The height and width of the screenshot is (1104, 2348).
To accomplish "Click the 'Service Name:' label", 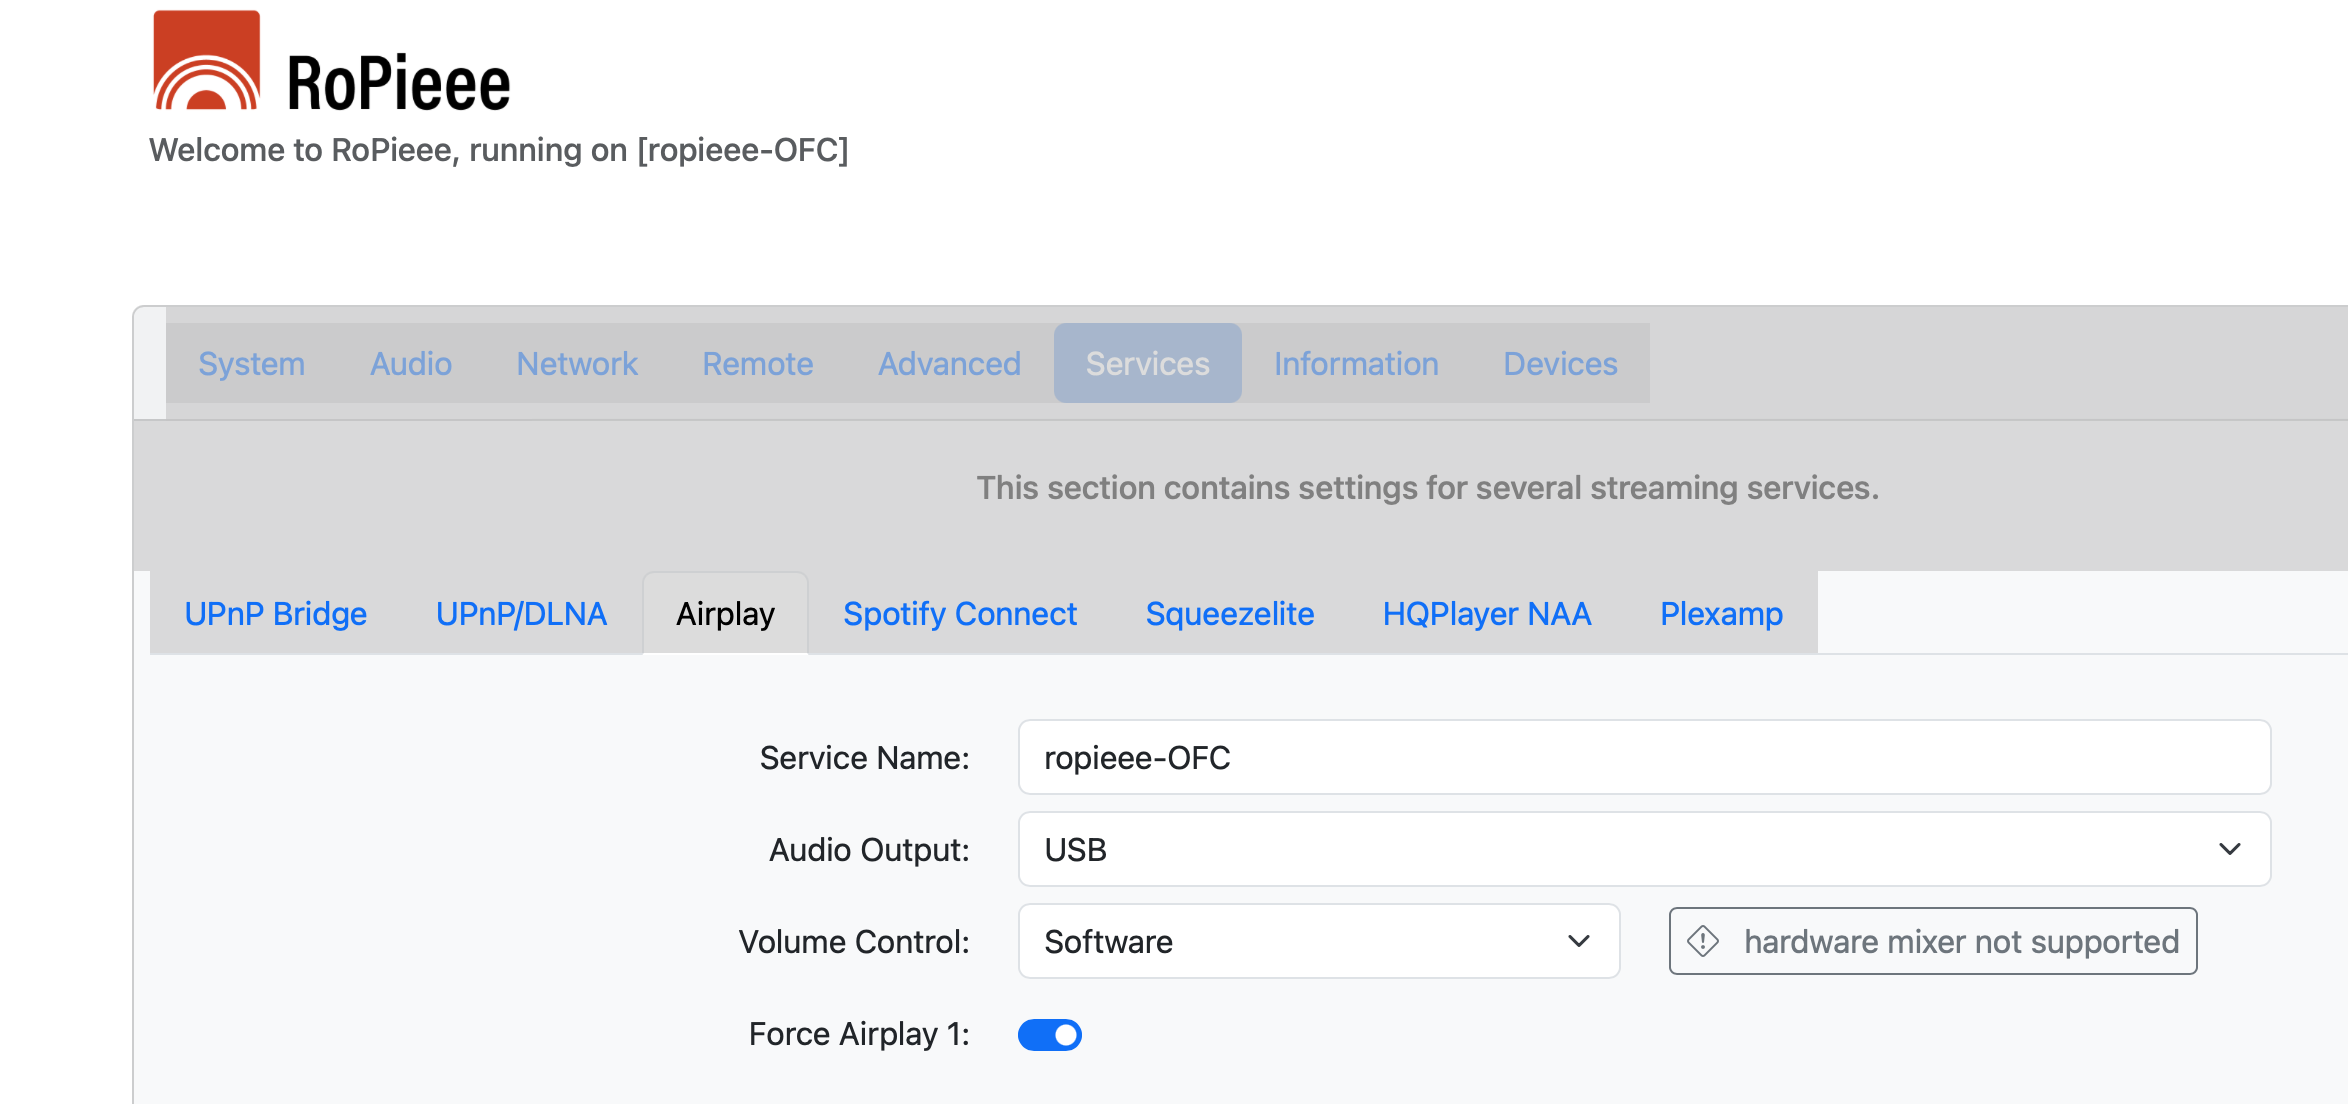I will click(x=865, y=758).
